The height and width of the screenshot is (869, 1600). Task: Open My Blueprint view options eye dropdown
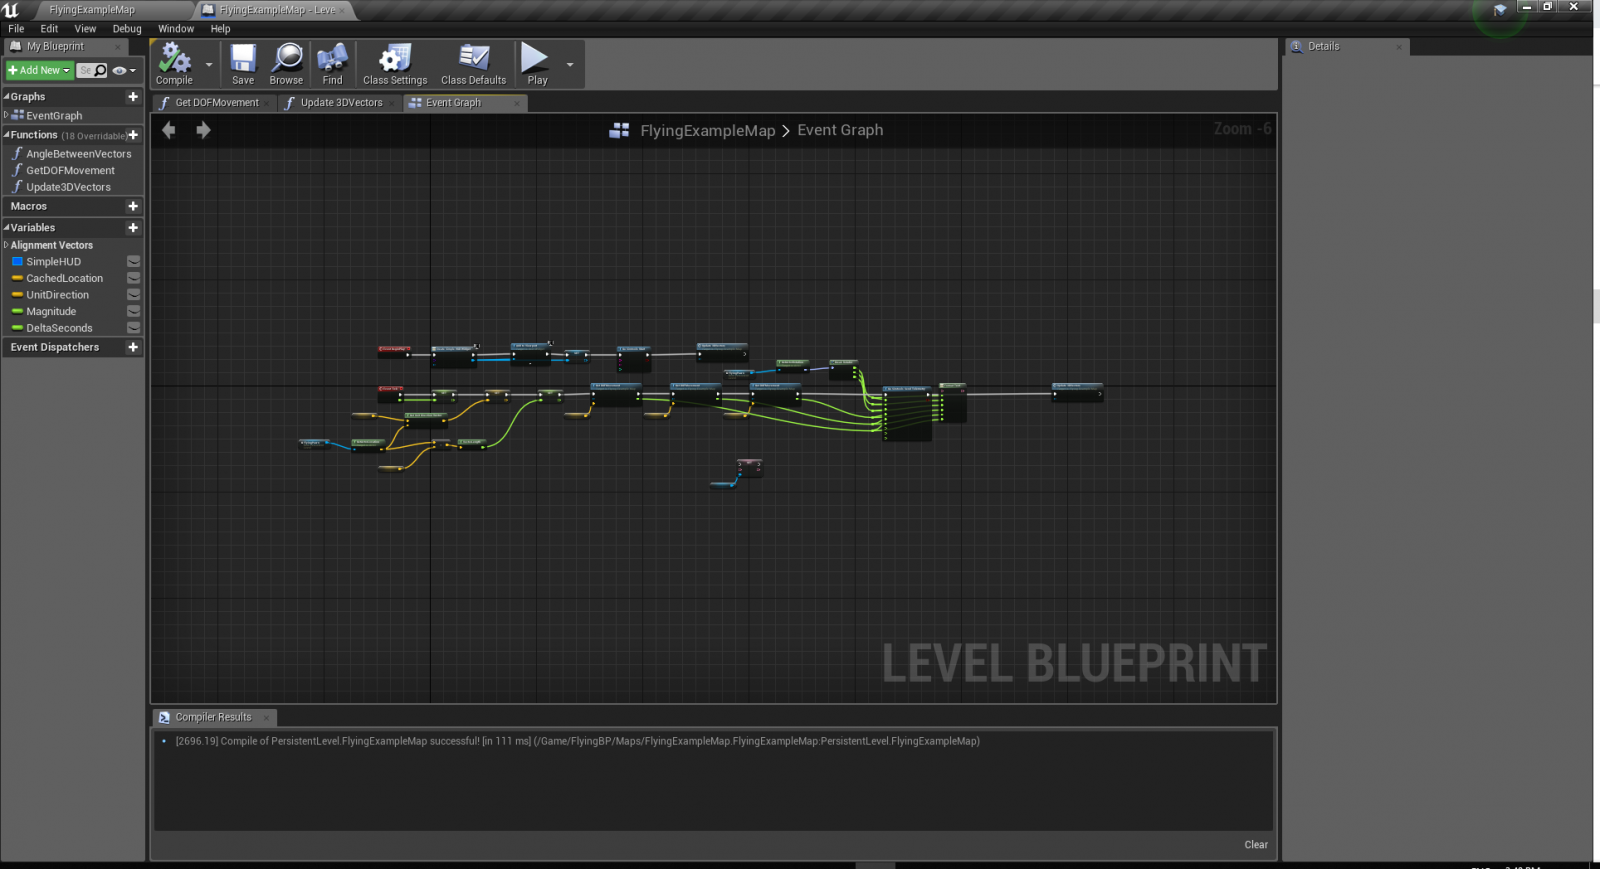tap(124, 70)
